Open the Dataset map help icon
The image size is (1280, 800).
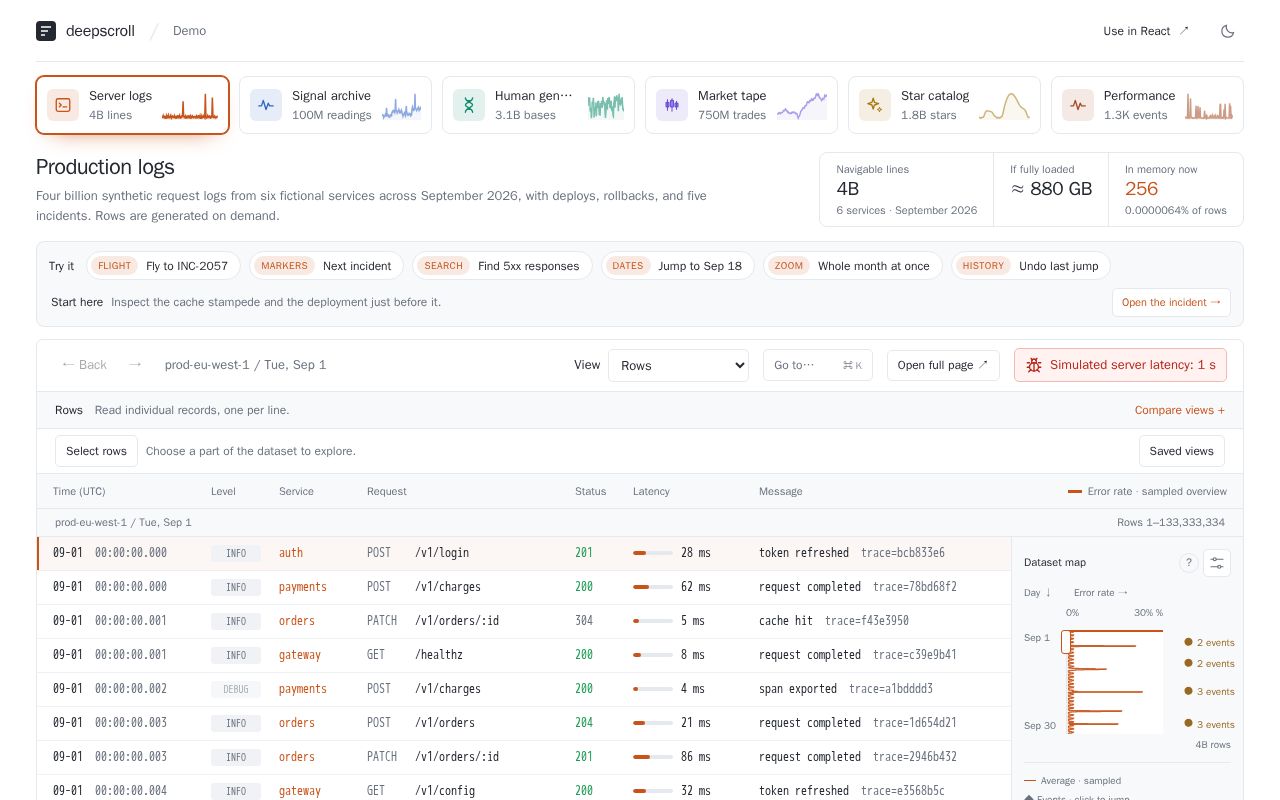tap(1189, 563)
